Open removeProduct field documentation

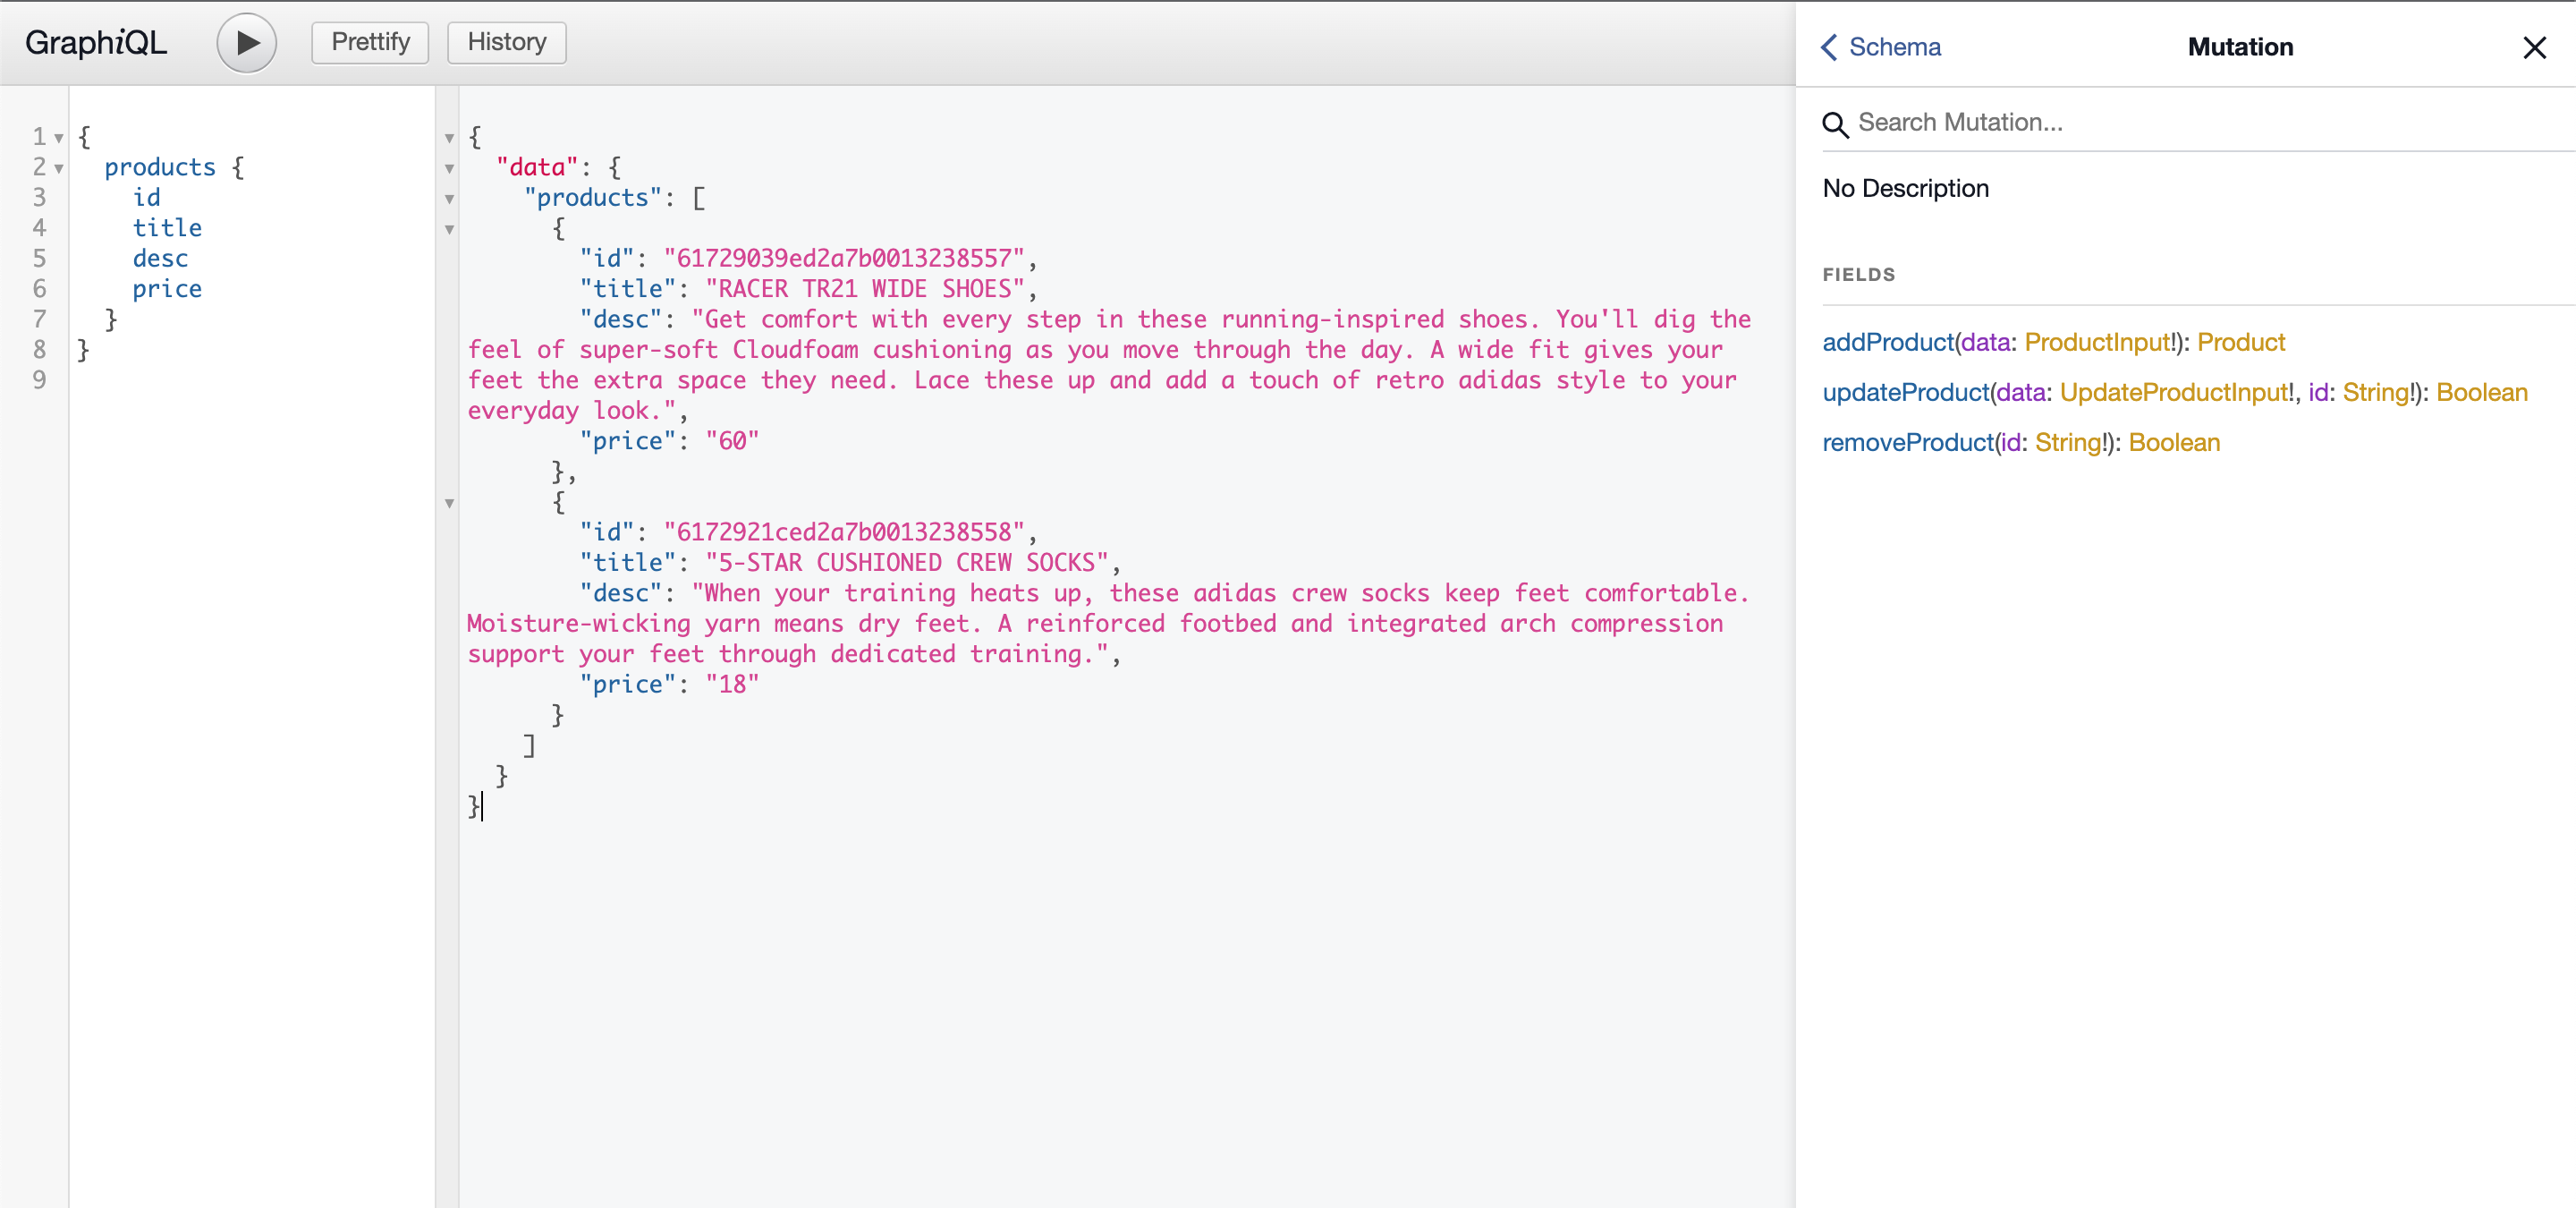click(1907, 442)
